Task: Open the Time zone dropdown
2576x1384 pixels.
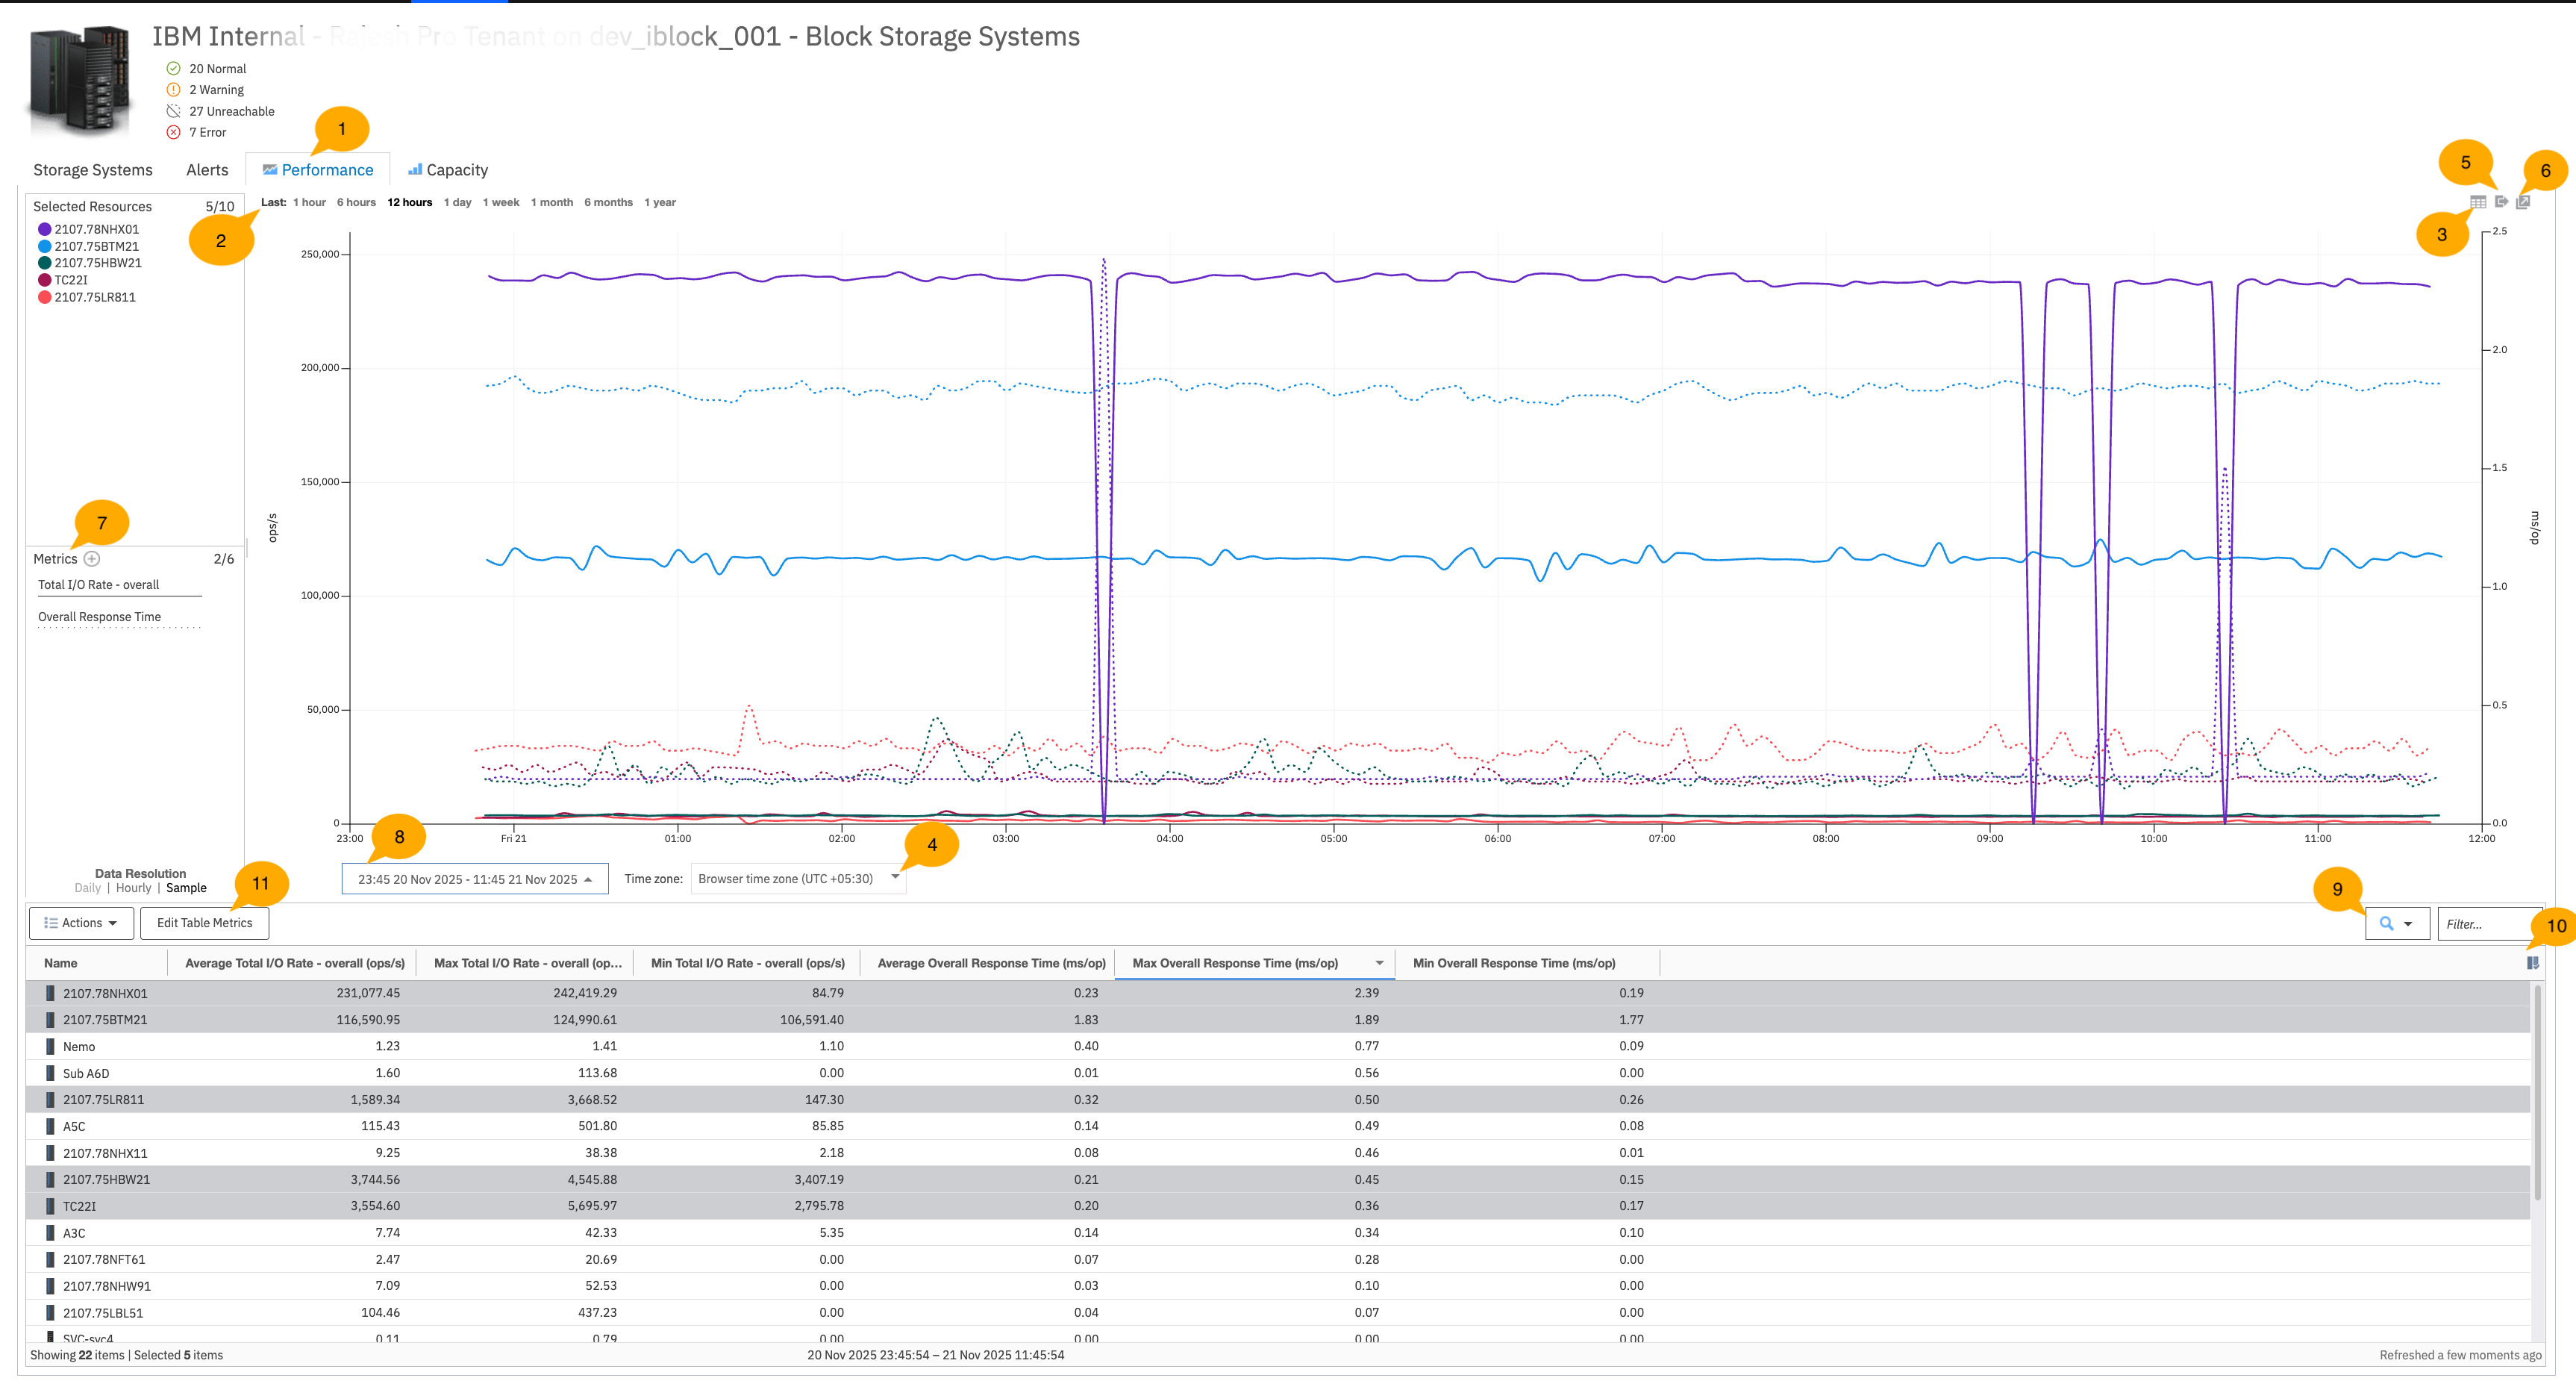Action: coord(798,879)
